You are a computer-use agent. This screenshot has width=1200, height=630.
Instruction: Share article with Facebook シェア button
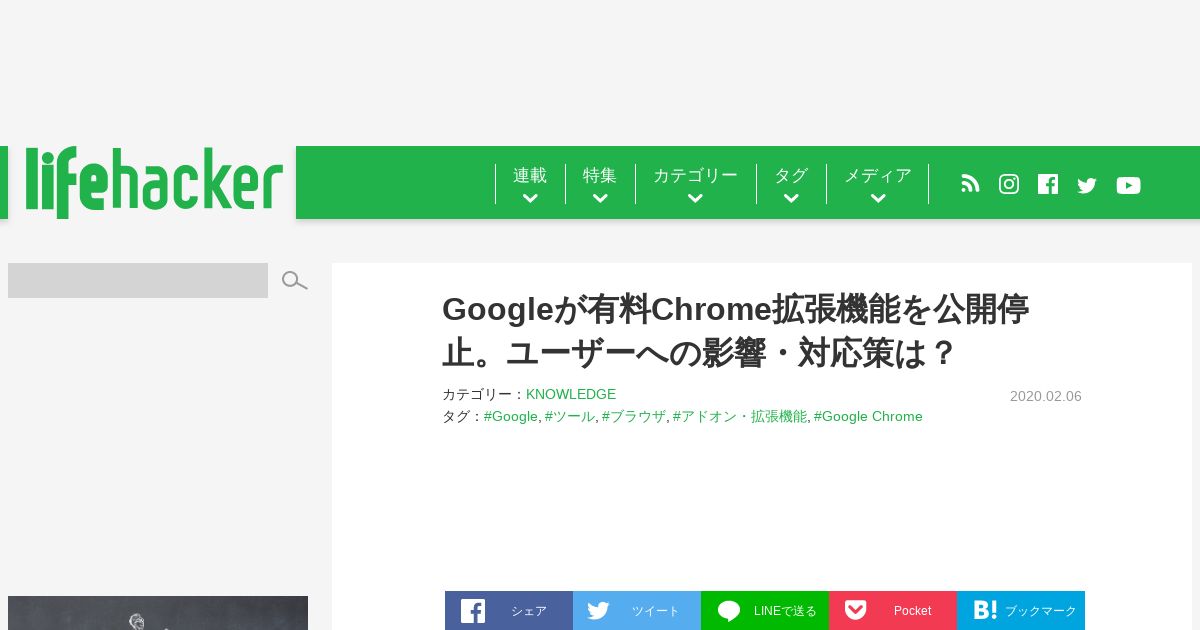click(509, 610)
